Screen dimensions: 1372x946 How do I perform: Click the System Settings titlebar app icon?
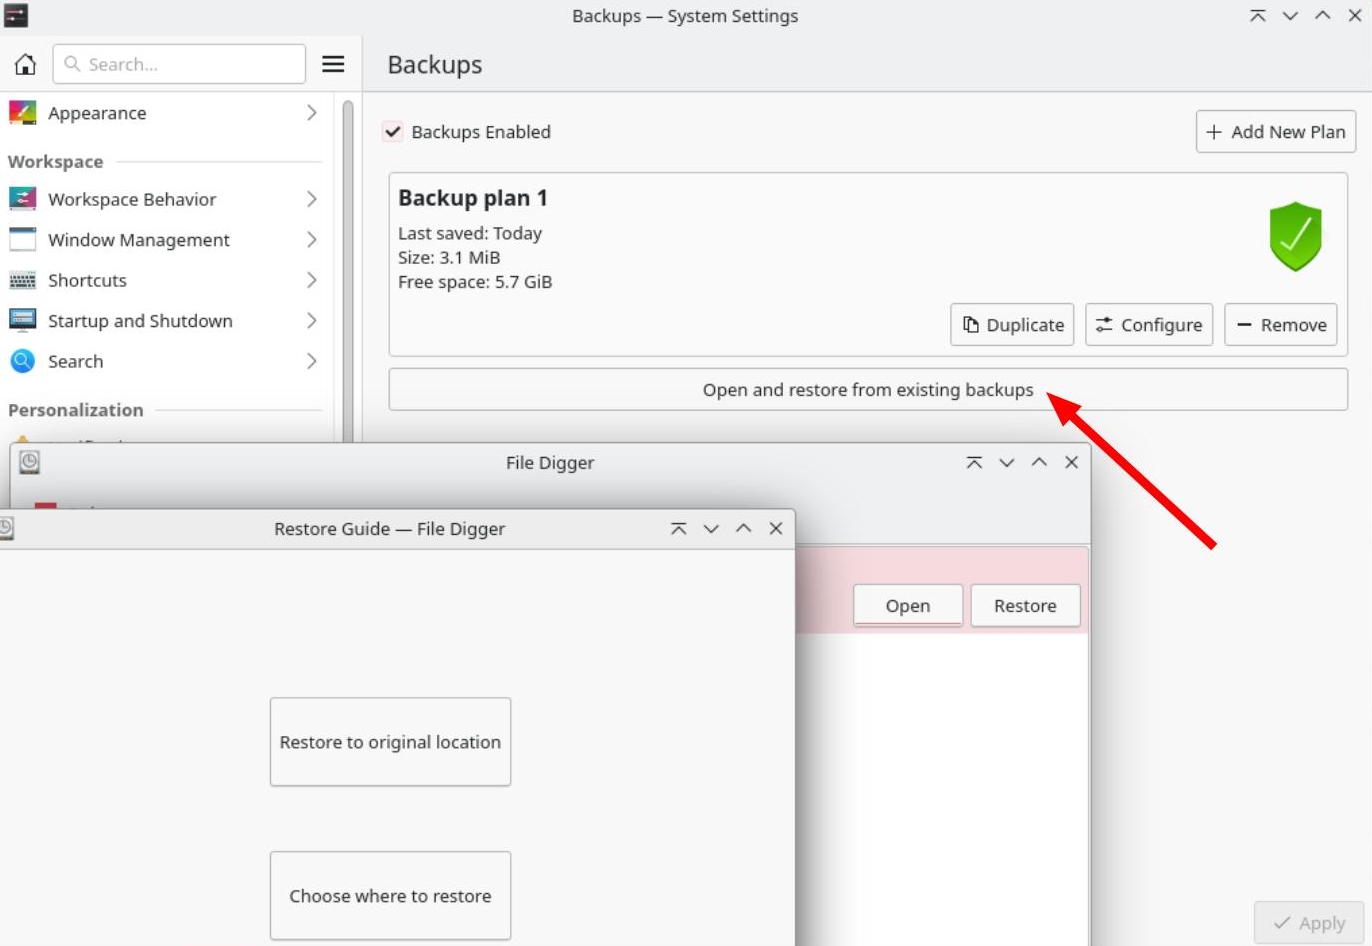16,16
